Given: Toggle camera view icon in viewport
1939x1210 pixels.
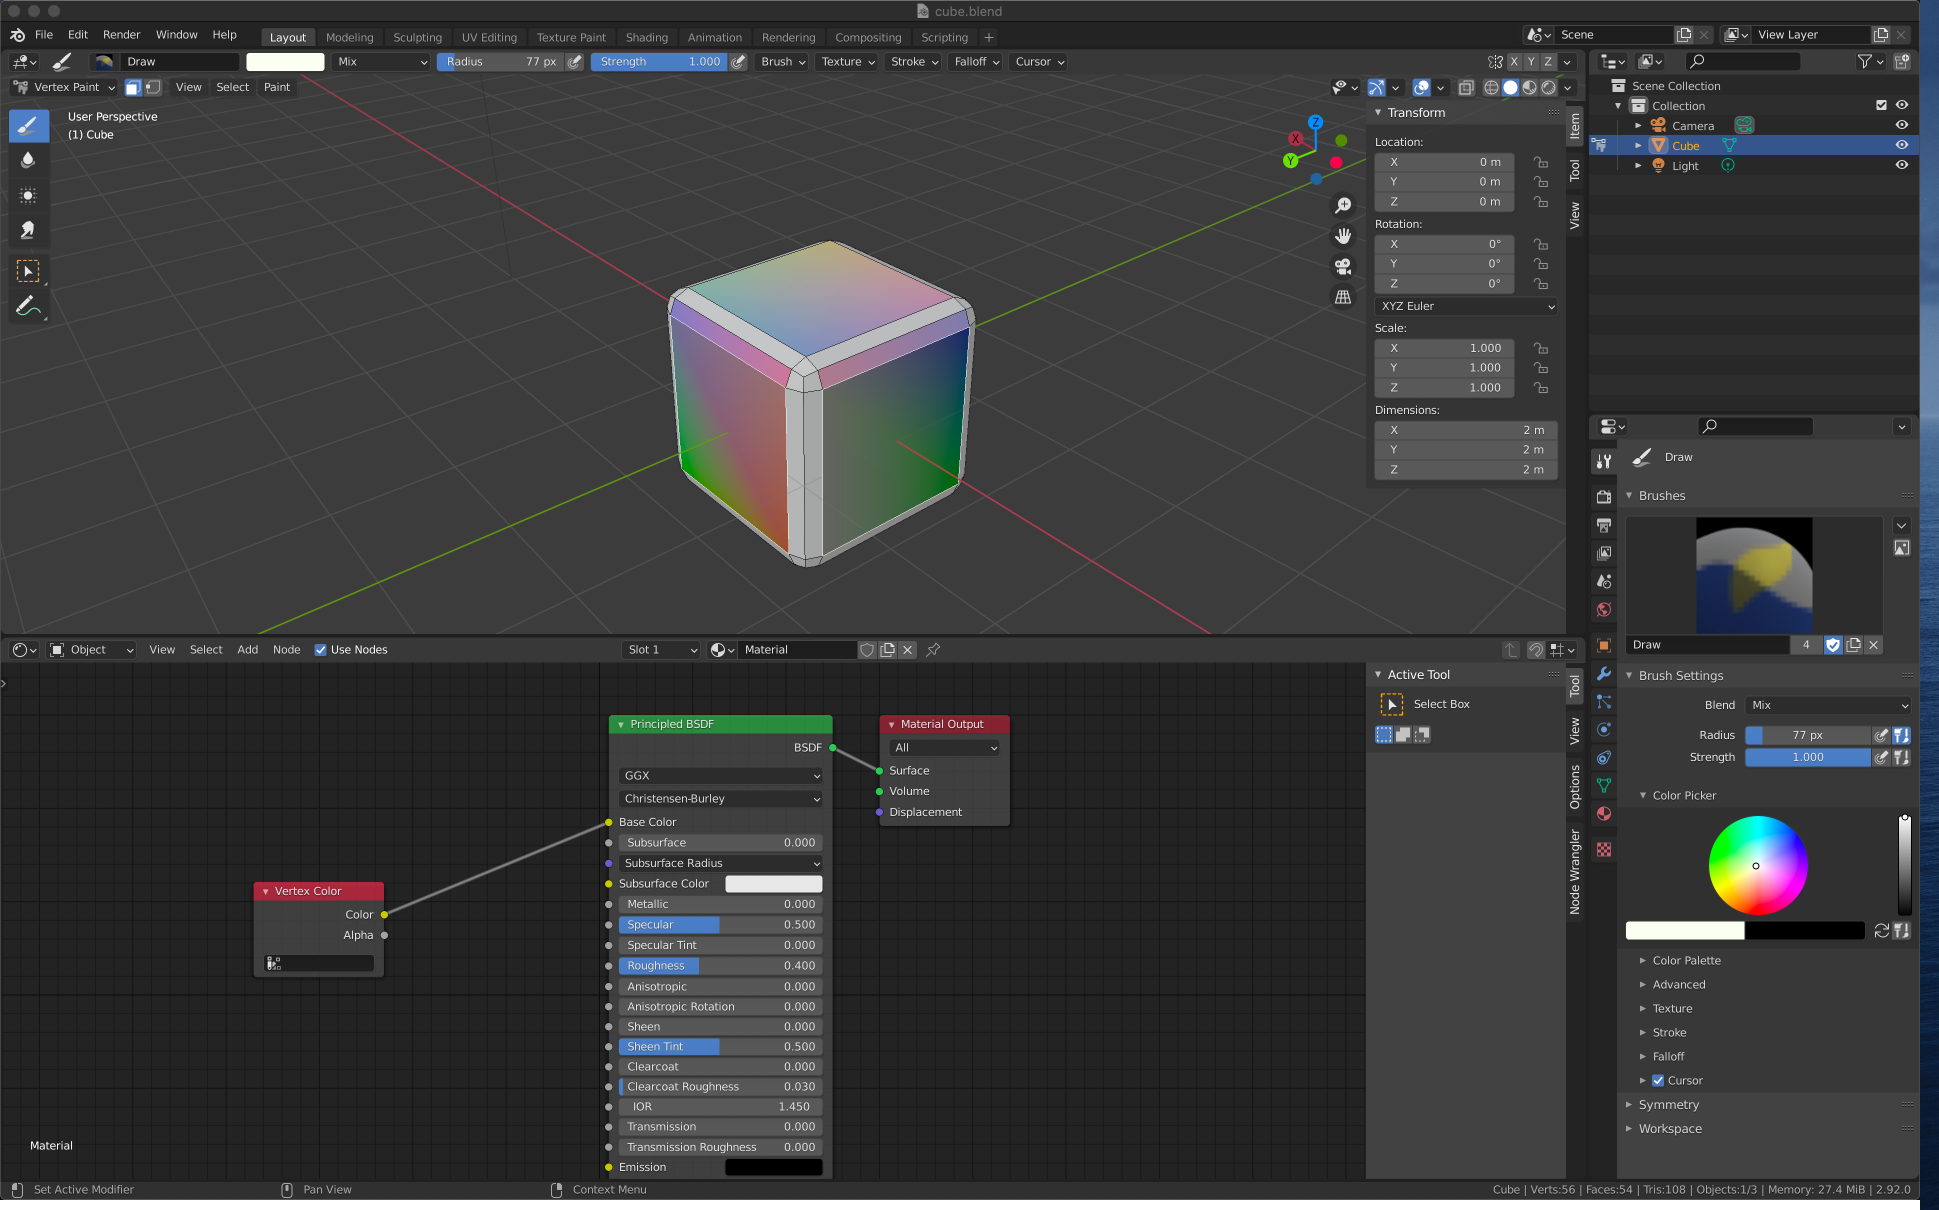Looking at the screenshot, I should (x=1343, y=267).
